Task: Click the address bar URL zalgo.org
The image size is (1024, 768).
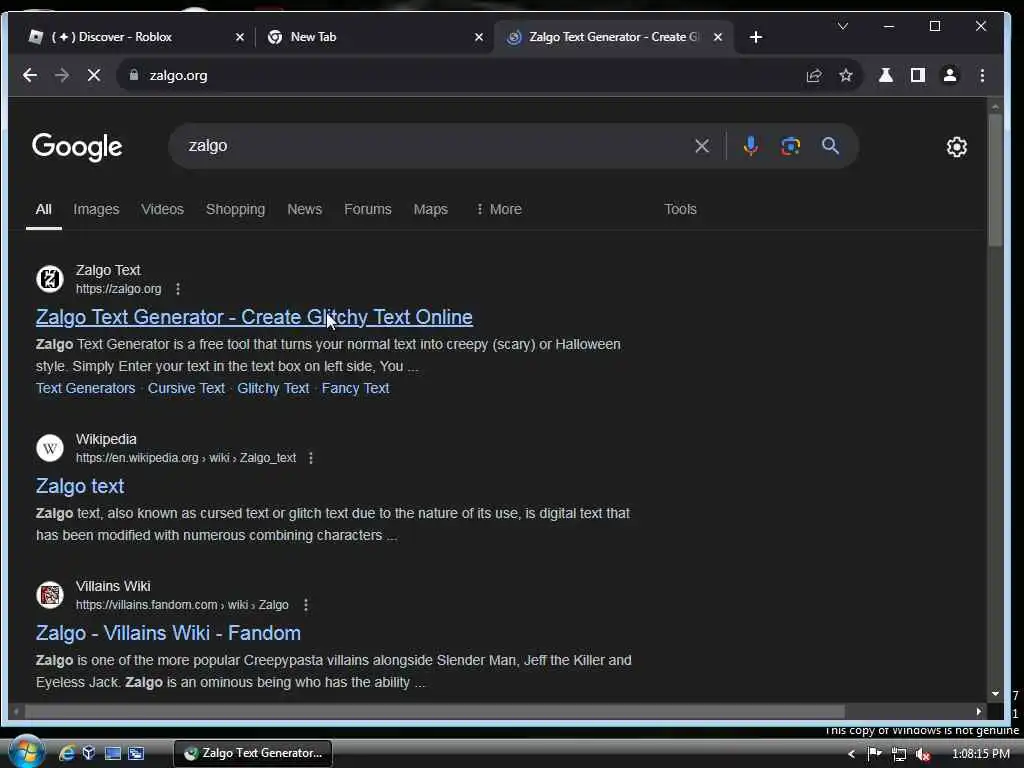Action: [x=178, y=75]
